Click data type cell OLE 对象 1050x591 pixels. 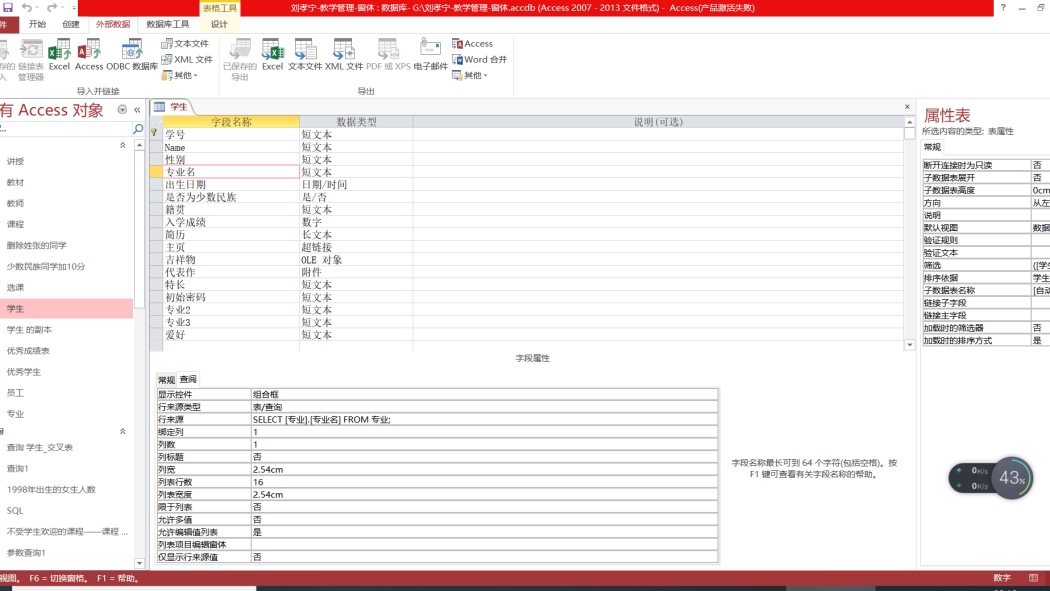[x=356, y=260]
